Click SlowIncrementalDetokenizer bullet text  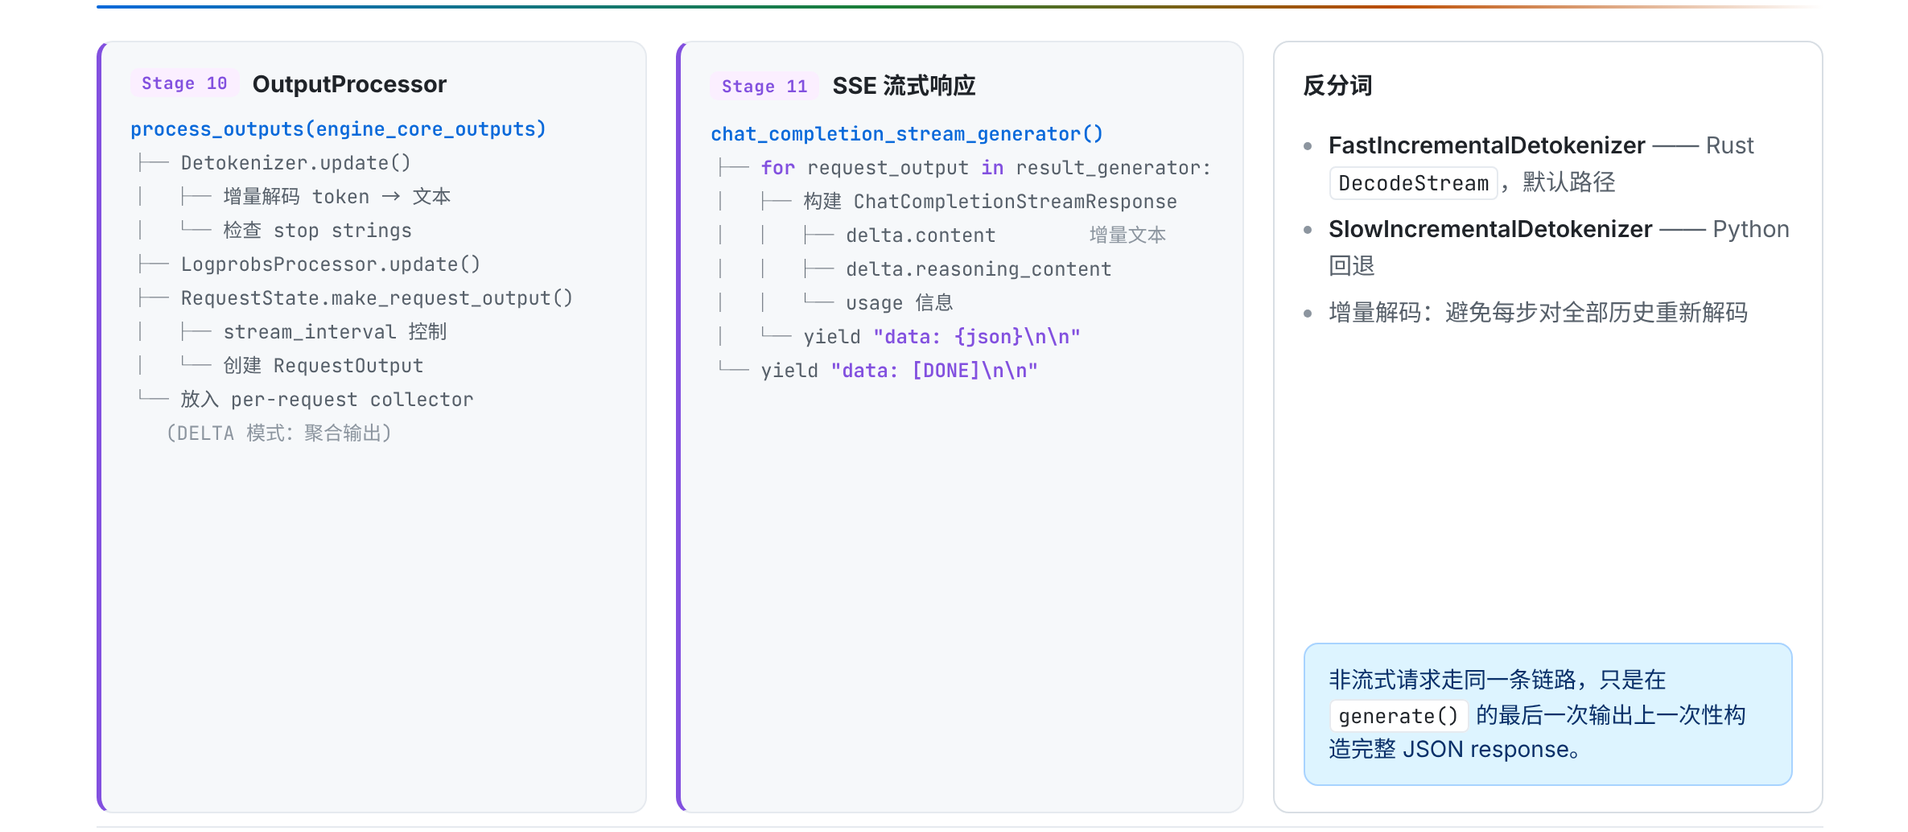(1490, 229)
